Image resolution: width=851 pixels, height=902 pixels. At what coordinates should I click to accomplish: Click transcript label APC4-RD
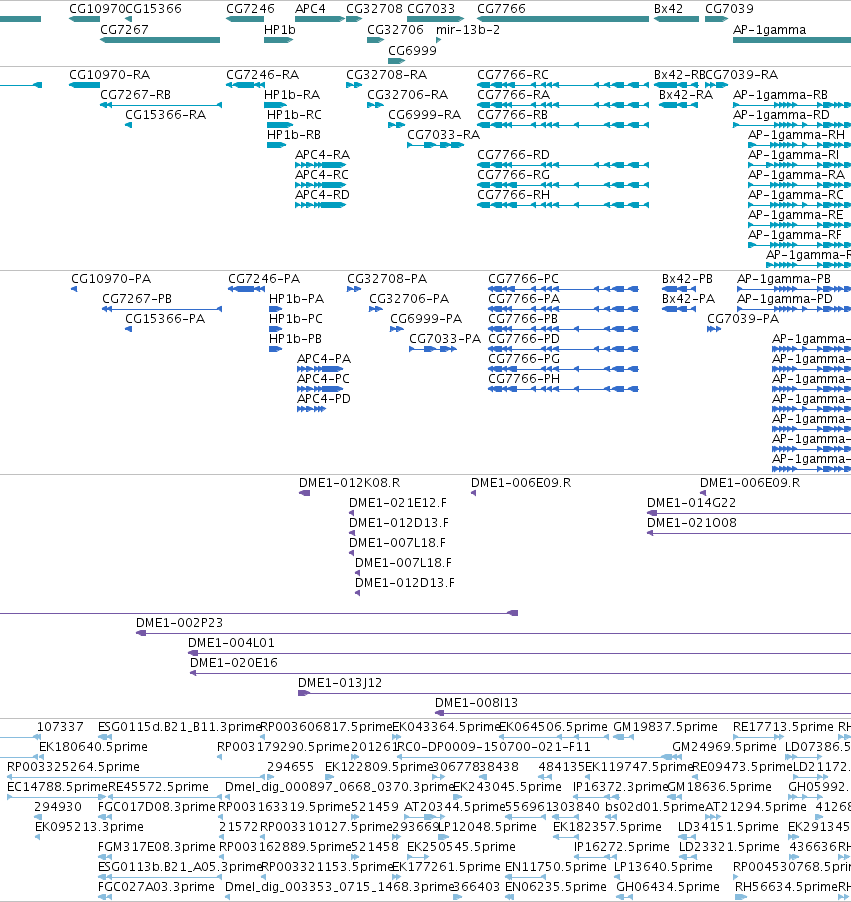(x=322, y=195)
